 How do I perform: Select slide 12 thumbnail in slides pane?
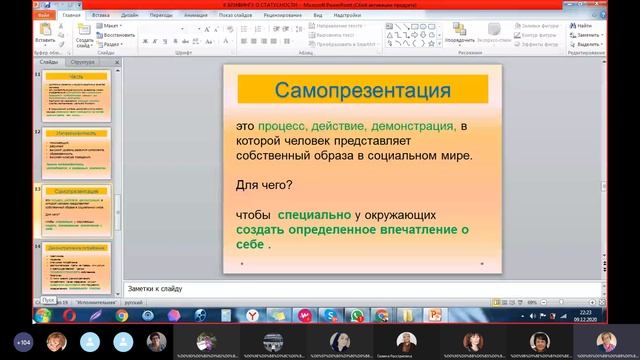[x=76, y=153]
